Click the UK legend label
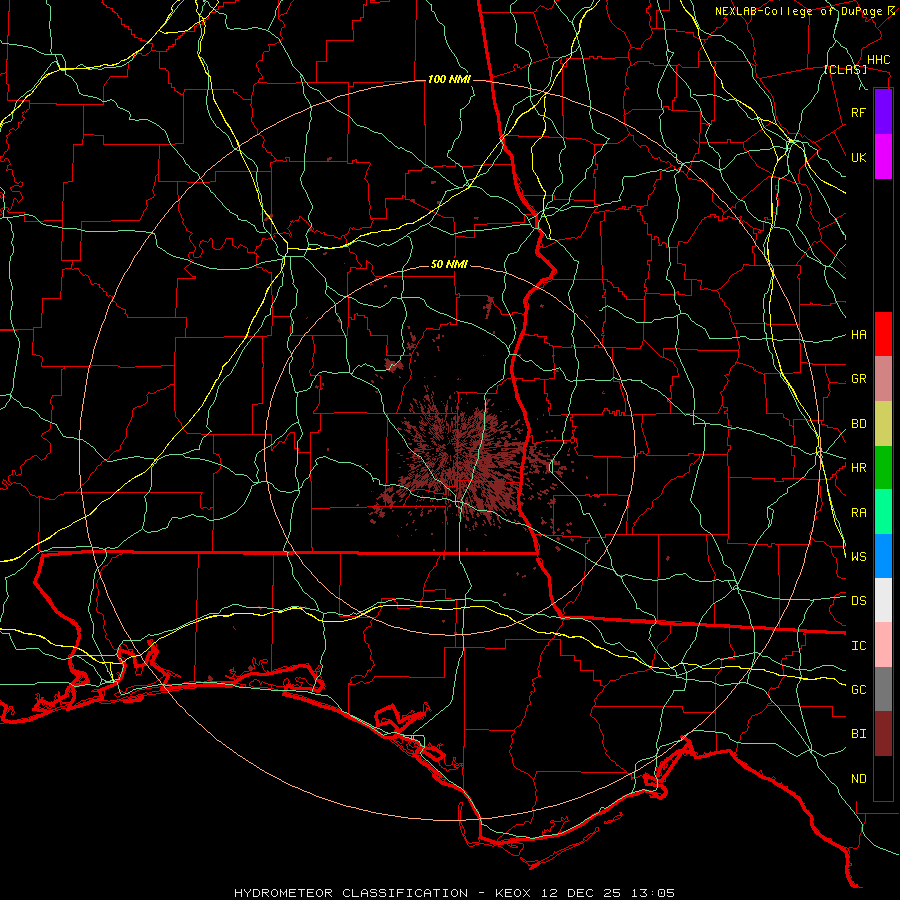This screenshot has height=900, width=900. tap(858, 157)
